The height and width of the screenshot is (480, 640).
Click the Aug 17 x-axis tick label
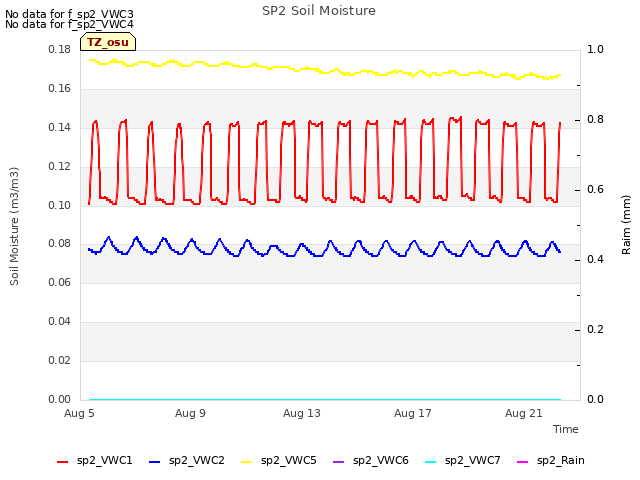pos(413,413)
